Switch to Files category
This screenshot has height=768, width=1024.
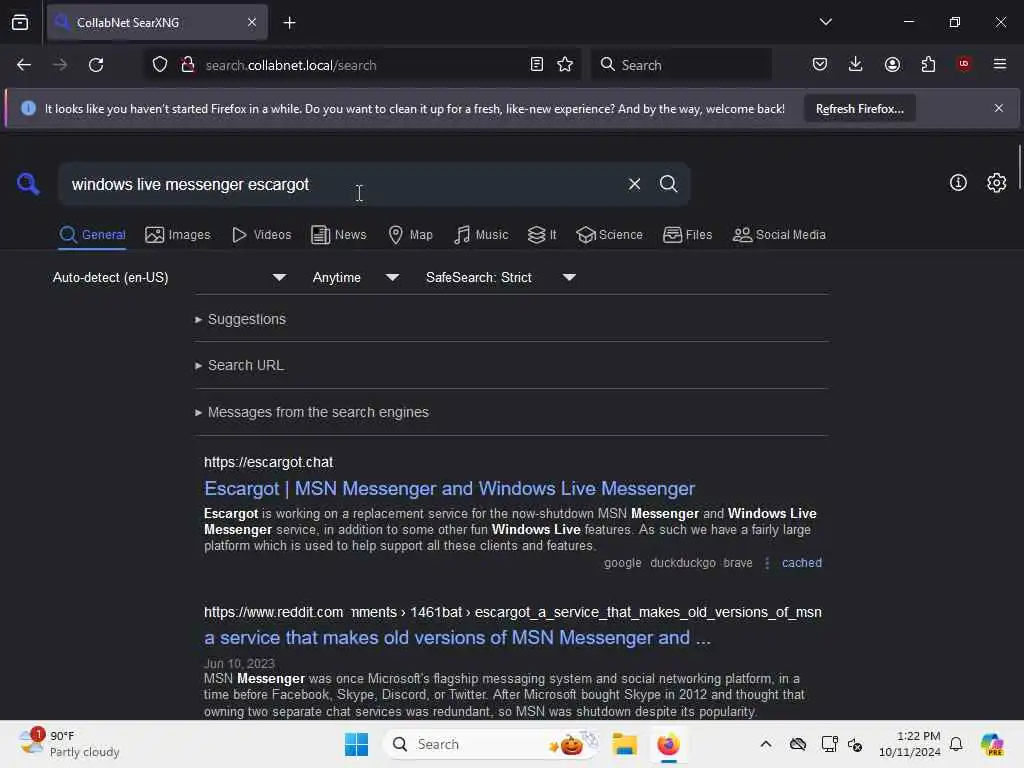688,235
